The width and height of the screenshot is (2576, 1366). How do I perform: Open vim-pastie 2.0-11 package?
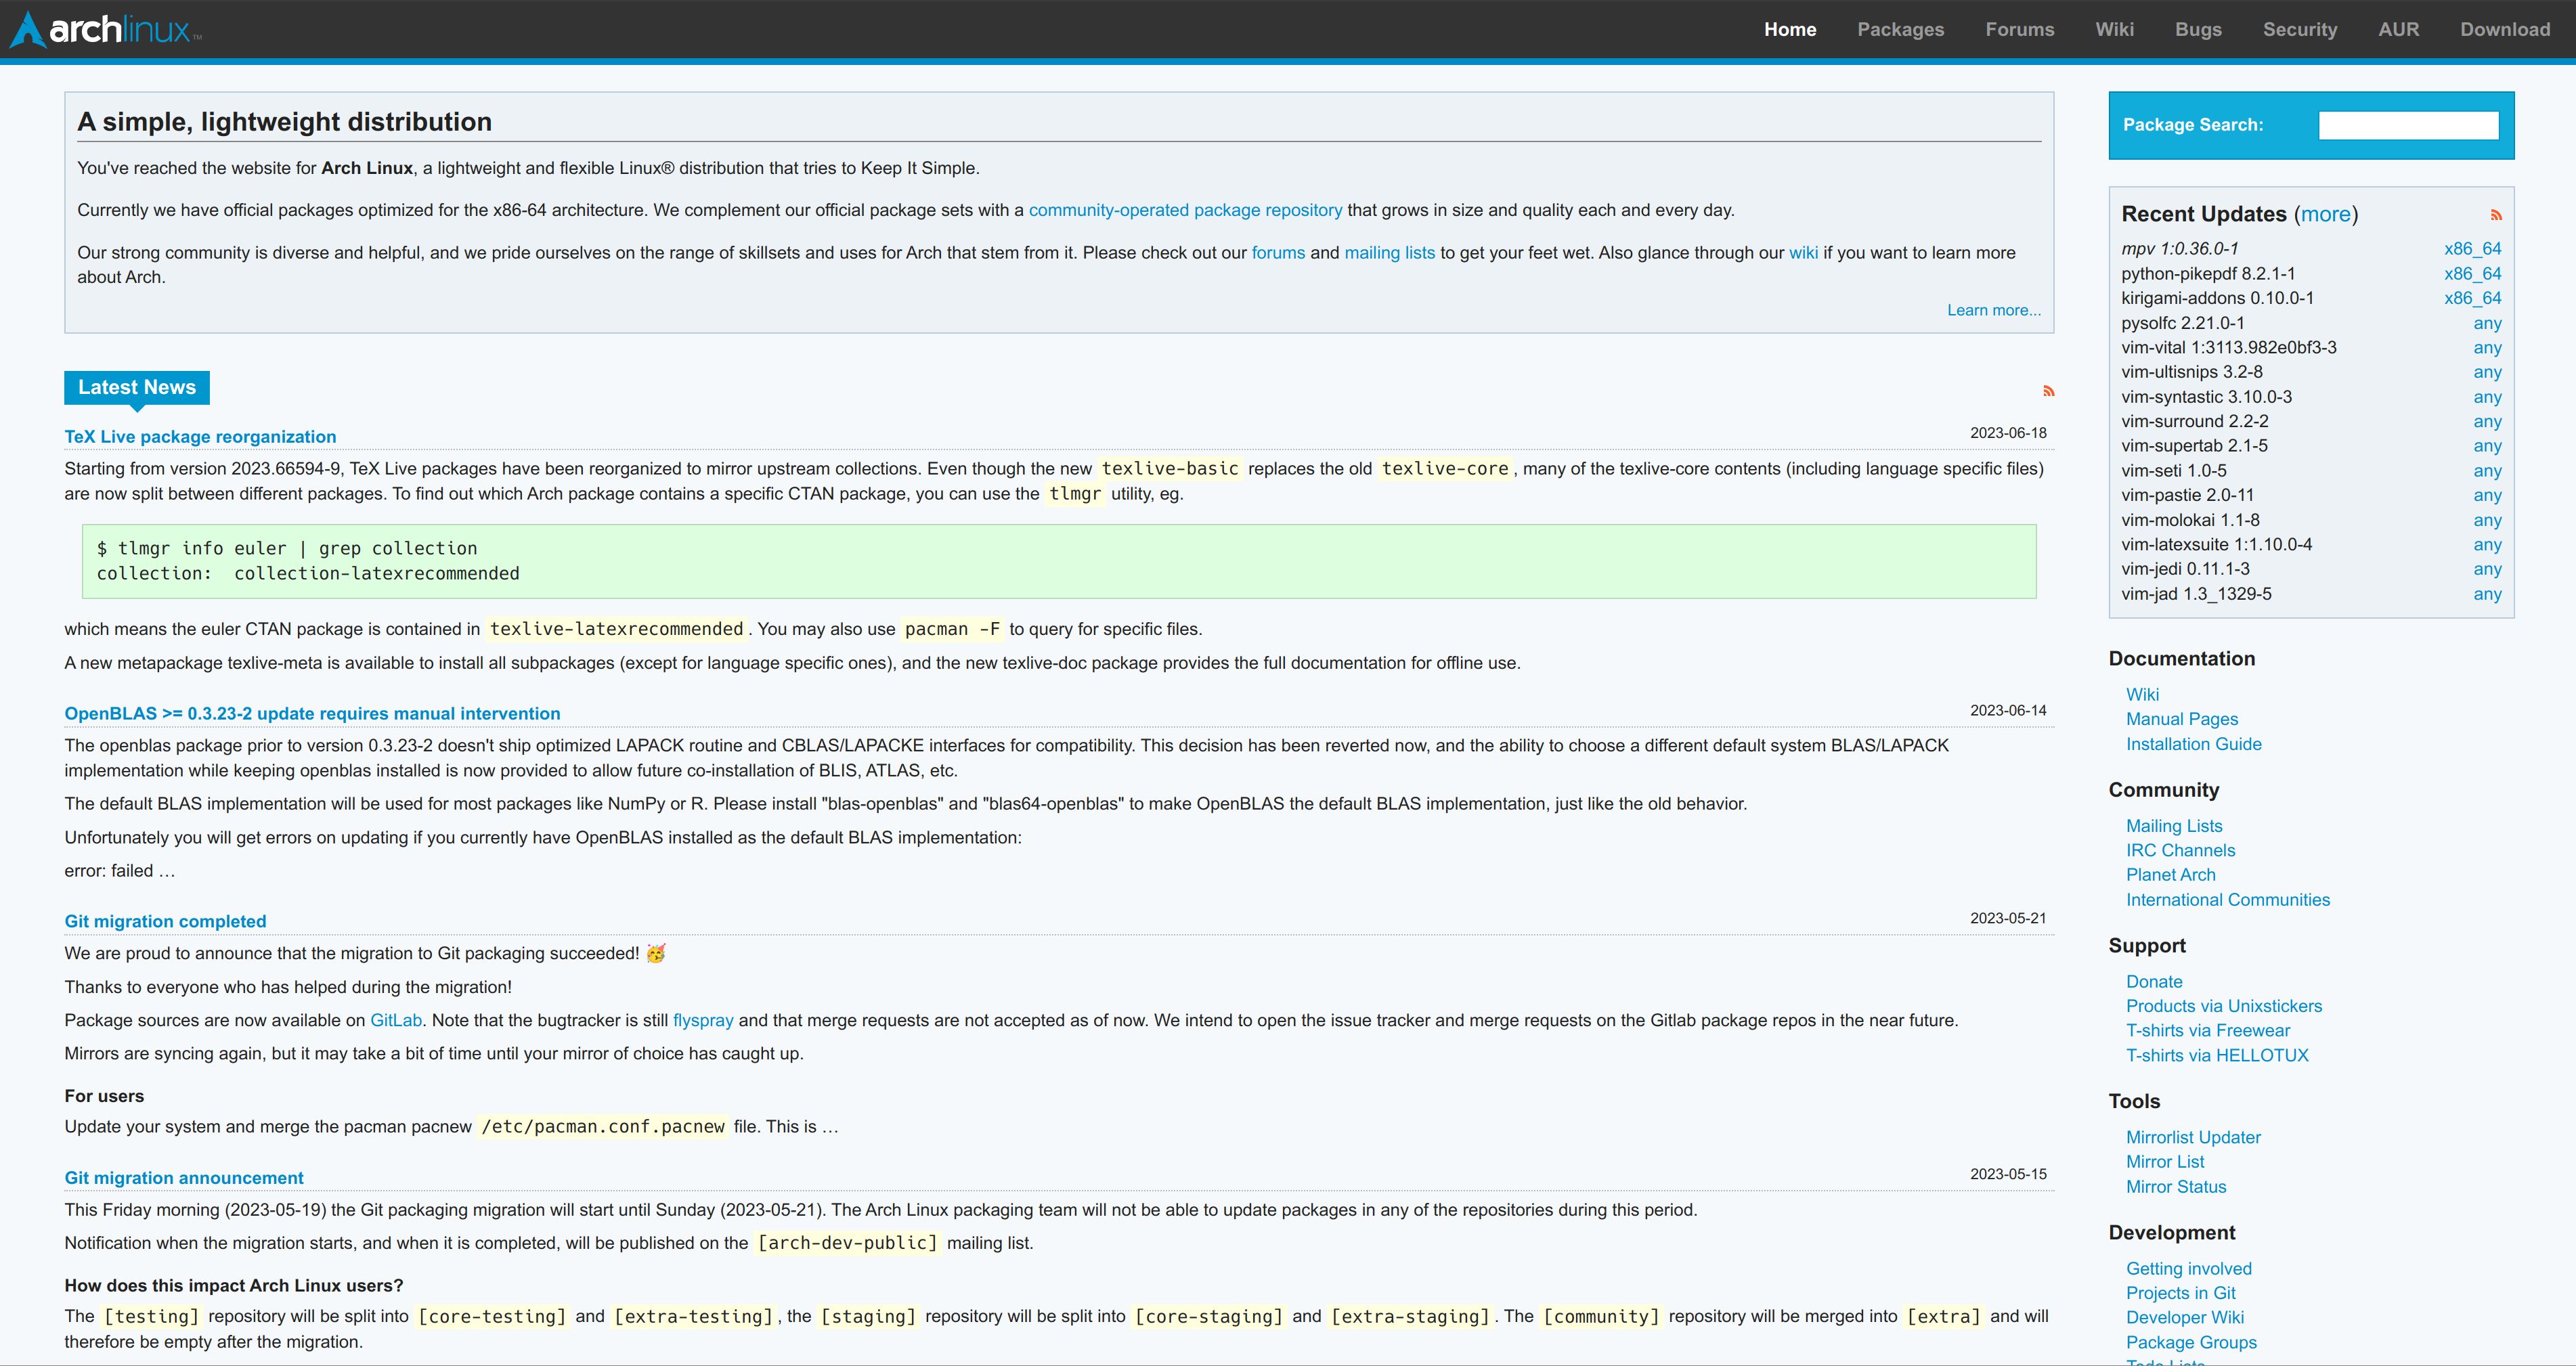2188,495
